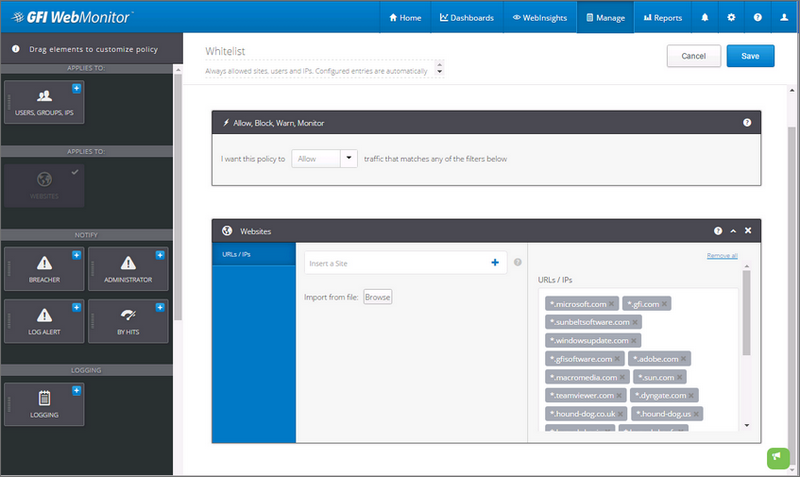This screenshot has height=477, width=800.
Task: Remove the *.sun.com entry
Action: point(680,377)
